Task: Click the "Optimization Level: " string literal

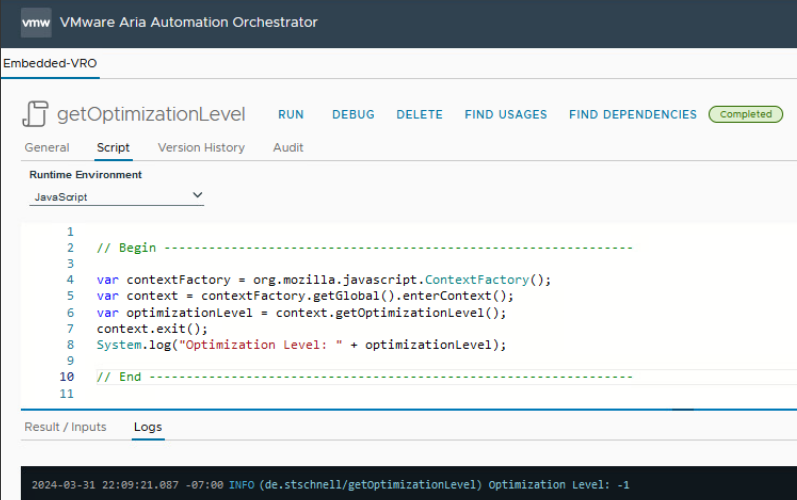Action: pos(261,345)
